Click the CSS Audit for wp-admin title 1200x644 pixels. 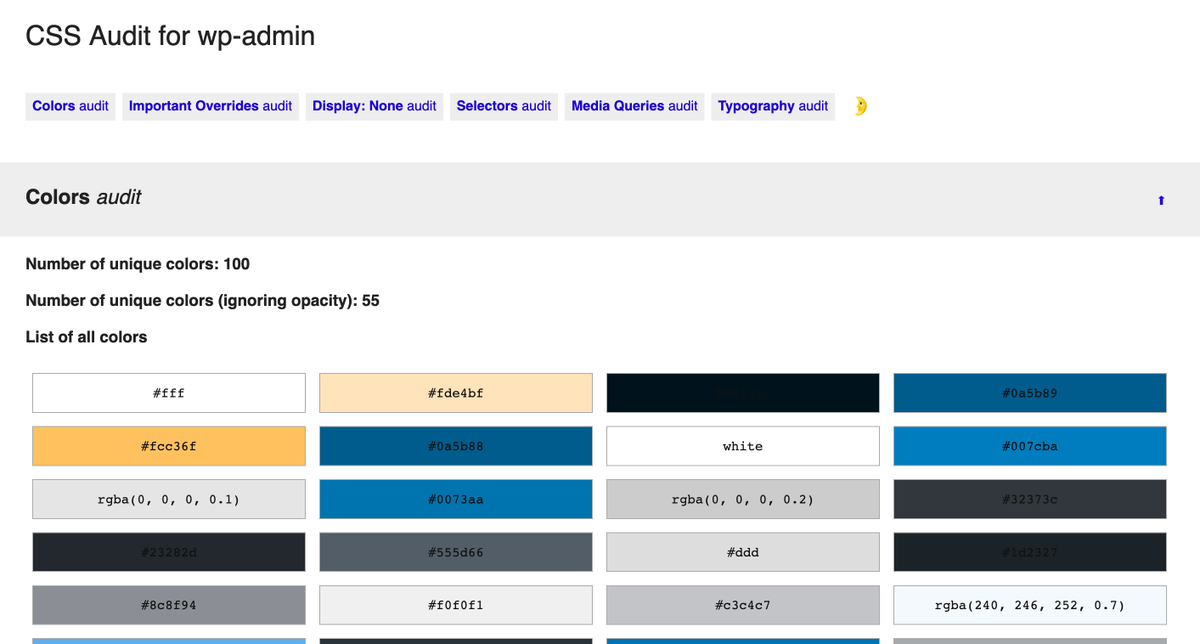click(x=170, y=36)
